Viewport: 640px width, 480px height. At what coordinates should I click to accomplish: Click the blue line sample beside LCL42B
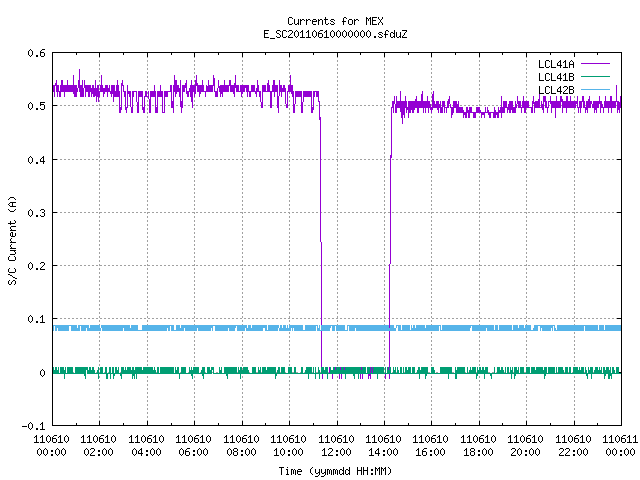[595, 89]
